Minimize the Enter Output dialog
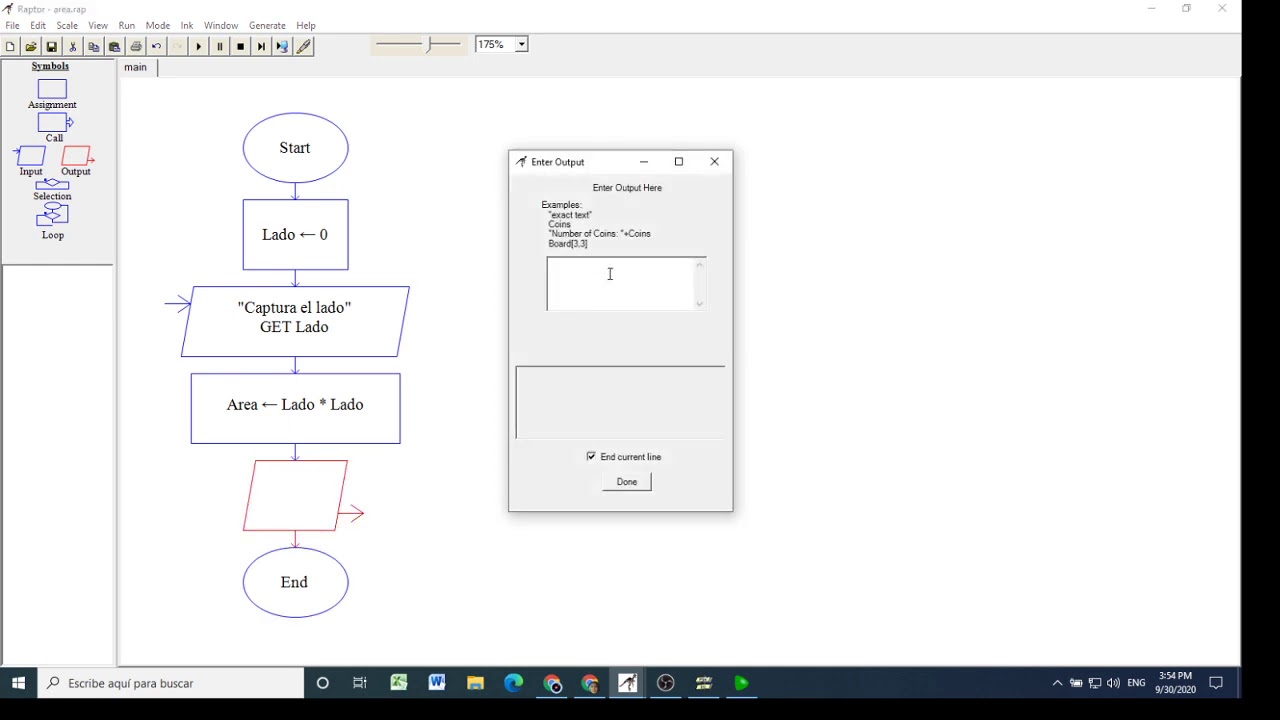 [x=644, y=161]
